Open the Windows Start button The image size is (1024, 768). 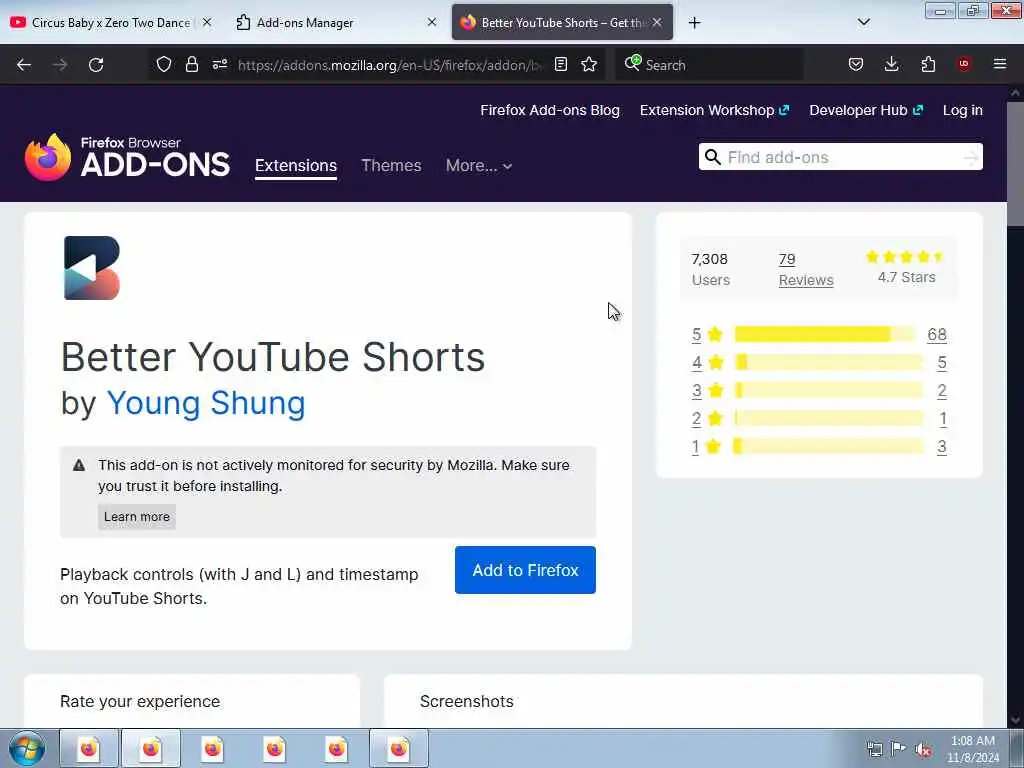(x=27, y=748)
